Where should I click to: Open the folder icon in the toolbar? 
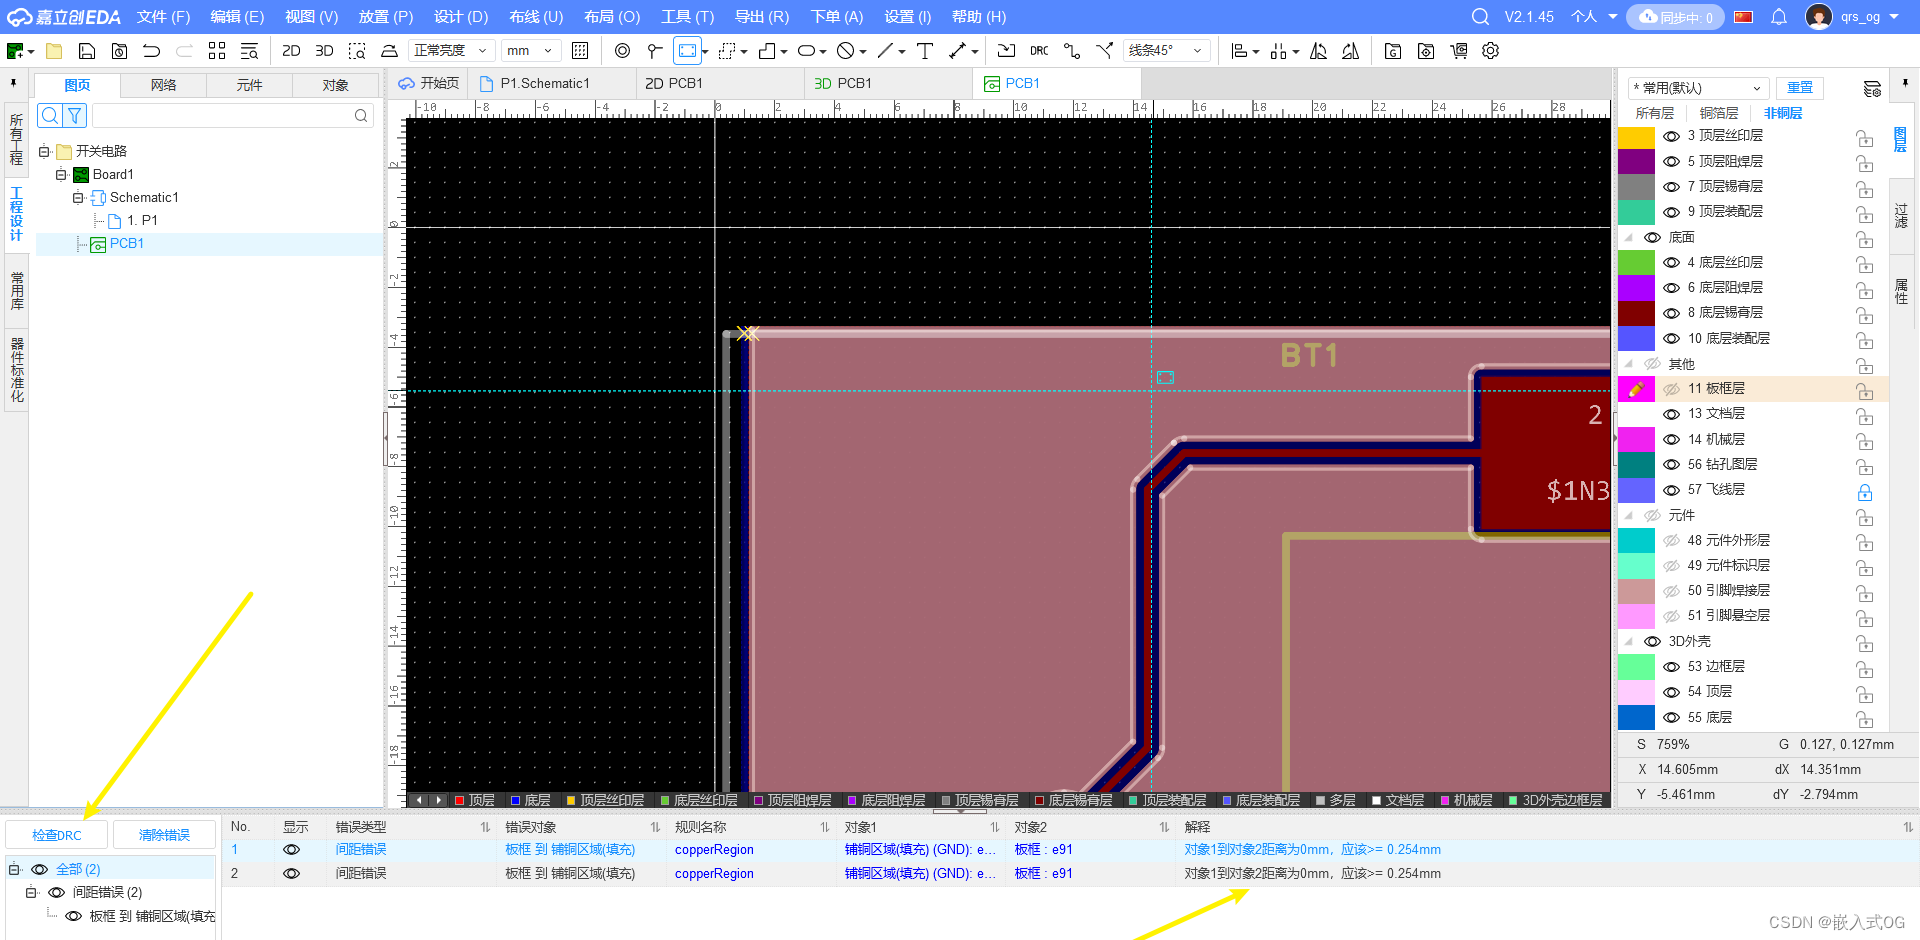(54, 51)
